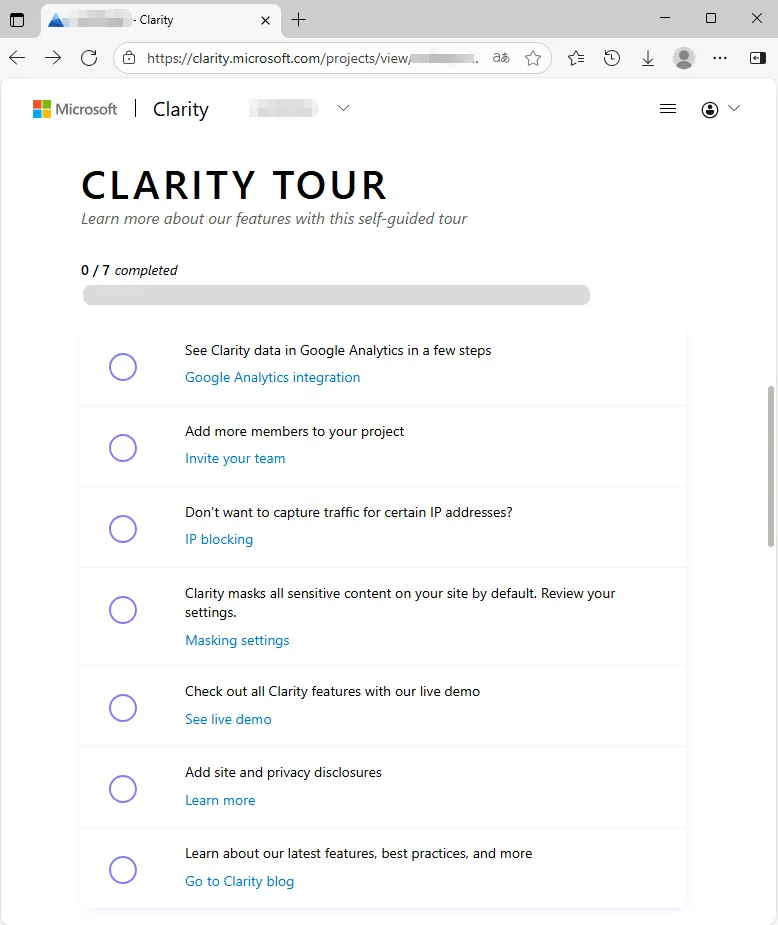Click the browser profile avatar icon
This screenshot has width=778, height=925.
click(x=684, y=58)
